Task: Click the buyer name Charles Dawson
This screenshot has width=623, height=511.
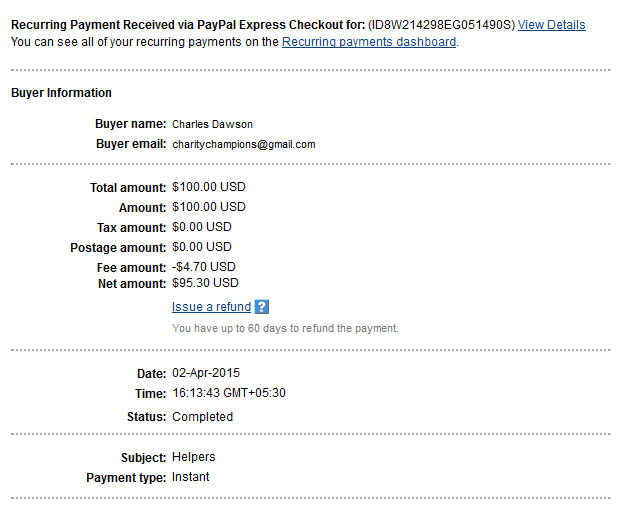Action: point(212,124)
